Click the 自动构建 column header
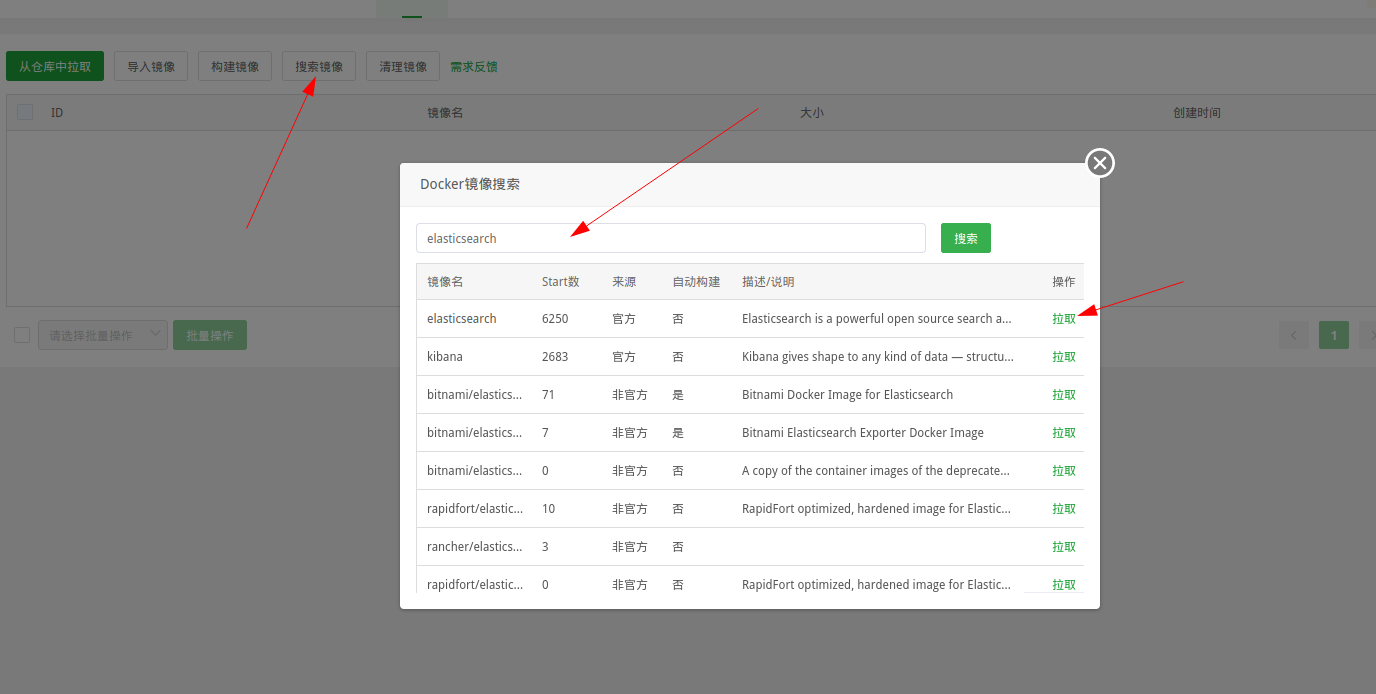 (696, 282)
